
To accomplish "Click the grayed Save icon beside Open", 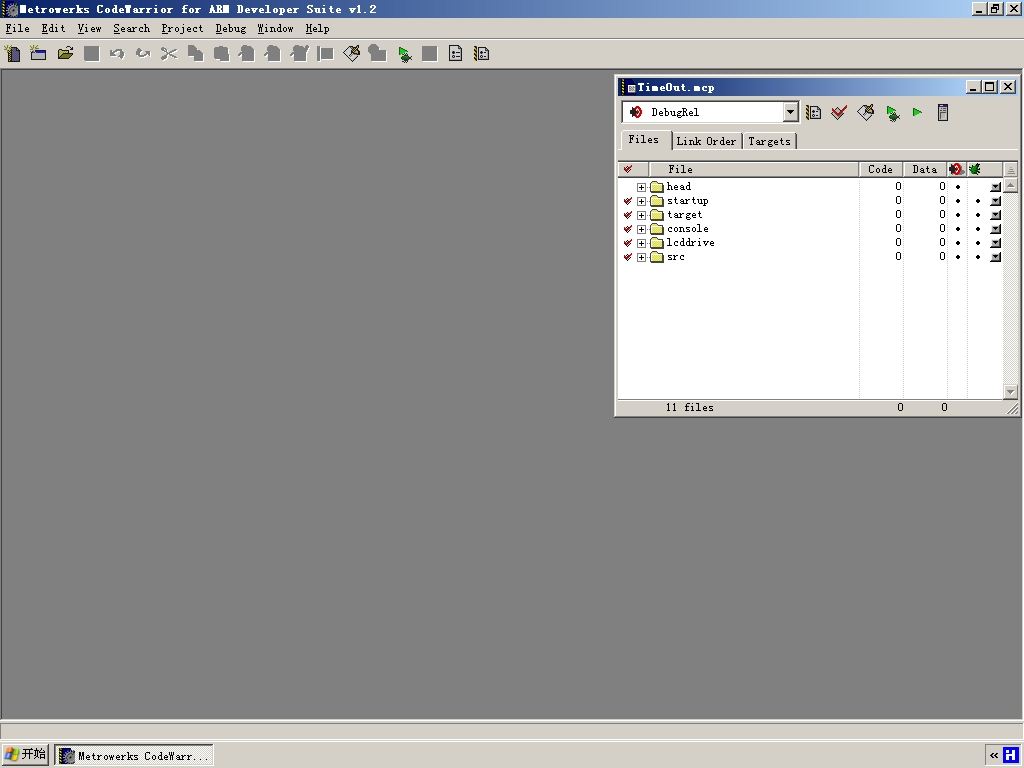I will tap(91, 54).
